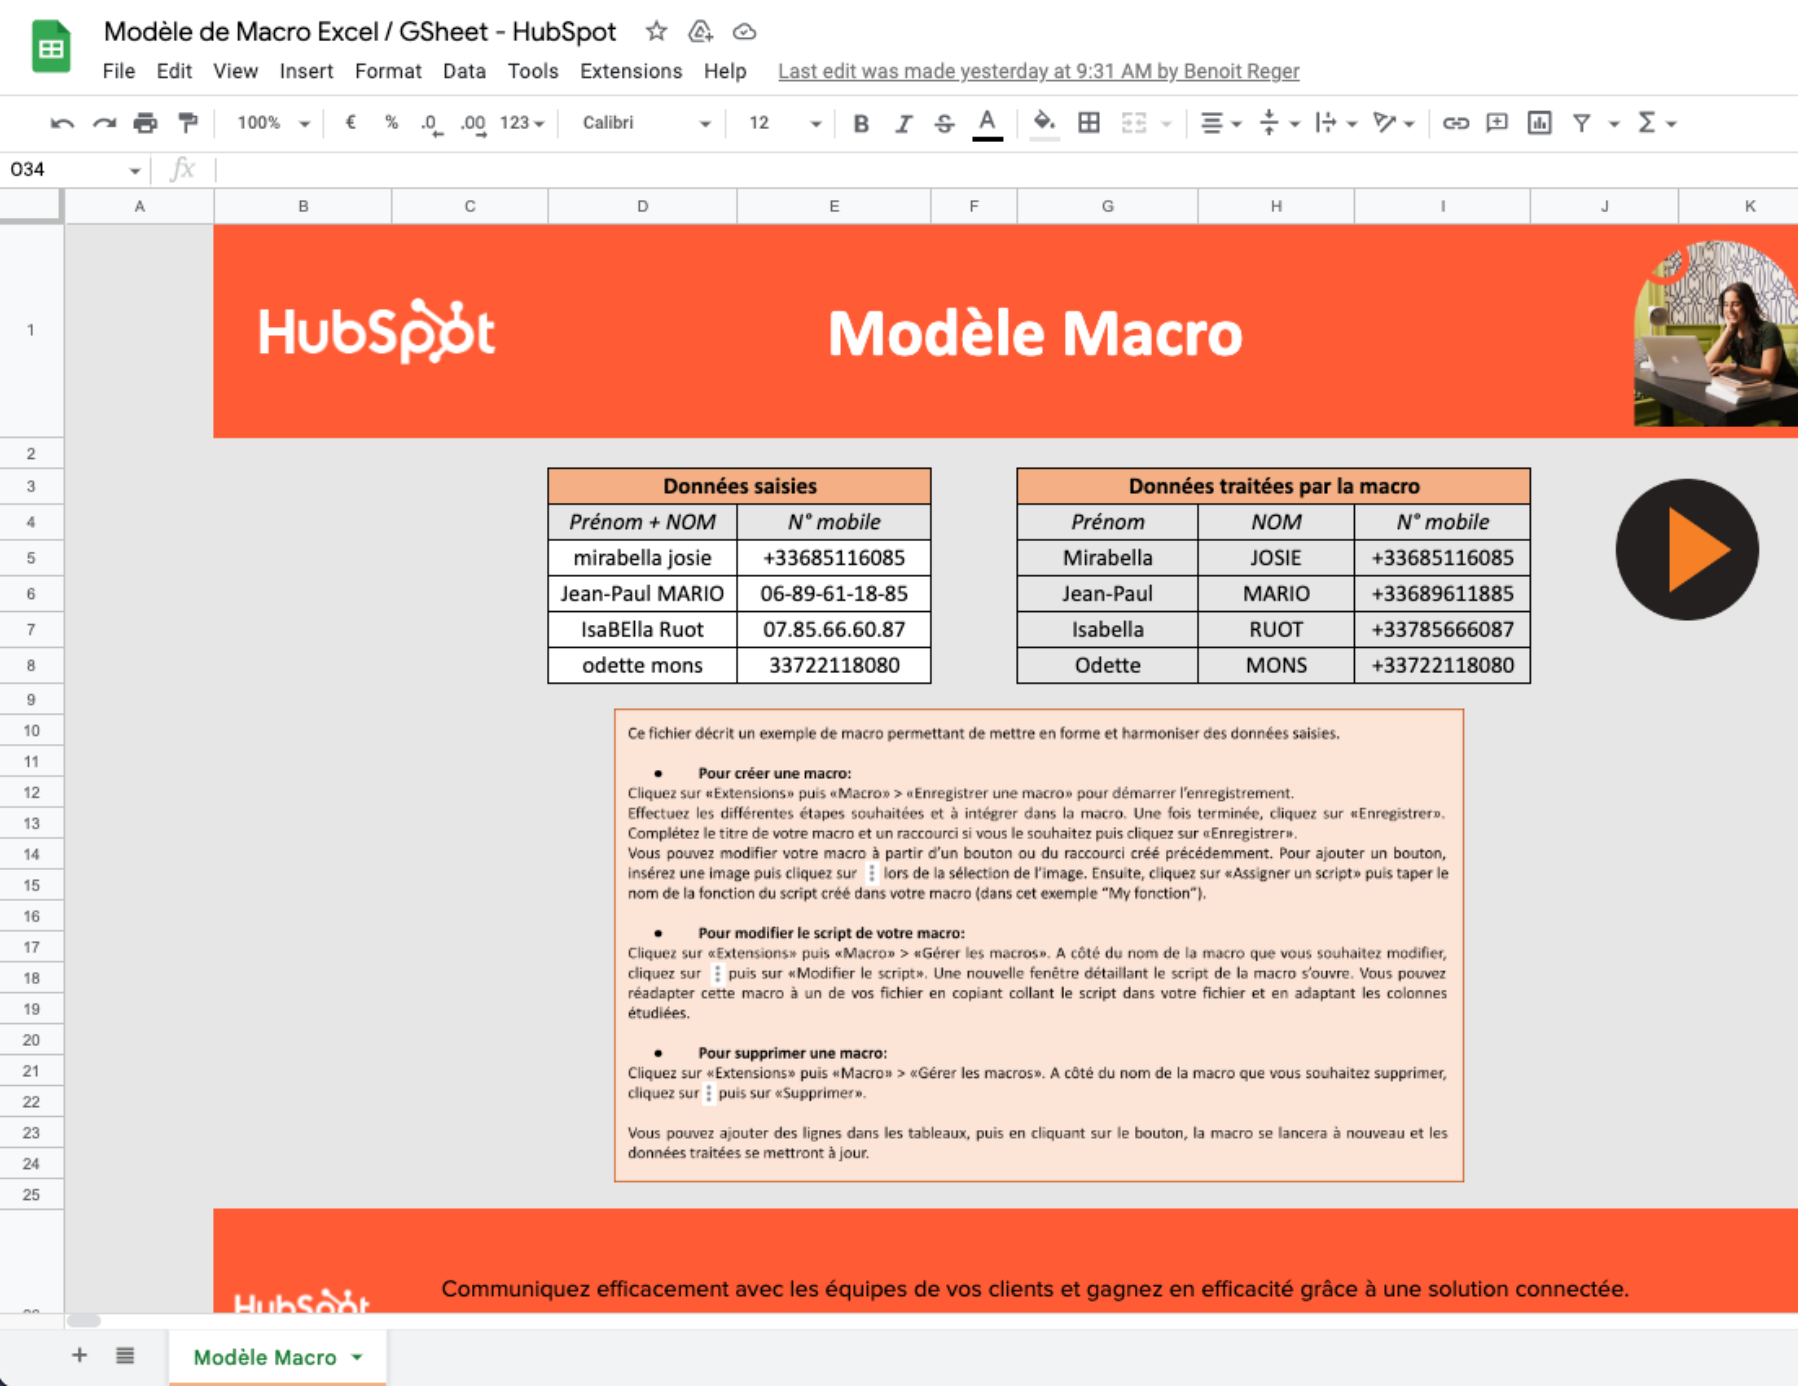Screen dimensions: 1798x1386
Task: Go to Sheets home via the green logo
Action: [51, 46]
